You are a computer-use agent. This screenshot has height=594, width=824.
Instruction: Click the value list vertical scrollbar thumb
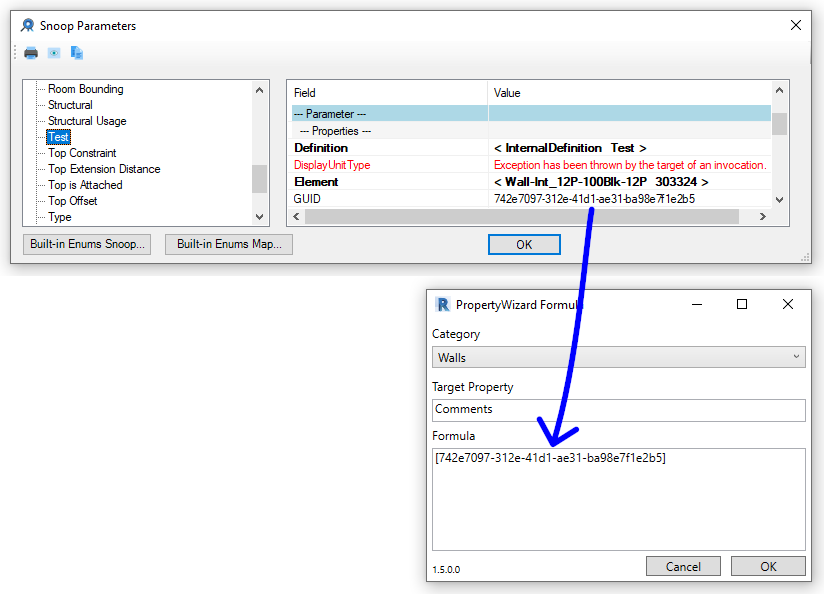[x=779, y=124]
